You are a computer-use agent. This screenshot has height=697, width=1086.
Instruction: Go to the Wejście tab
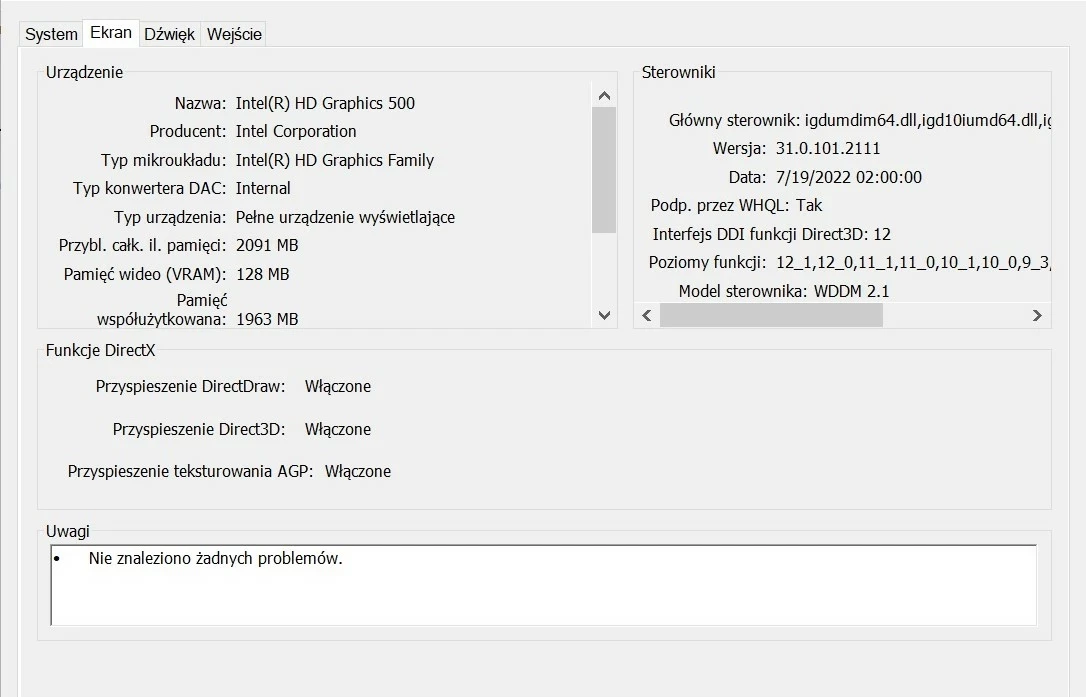pyautogui.click(x=234, y=34)
